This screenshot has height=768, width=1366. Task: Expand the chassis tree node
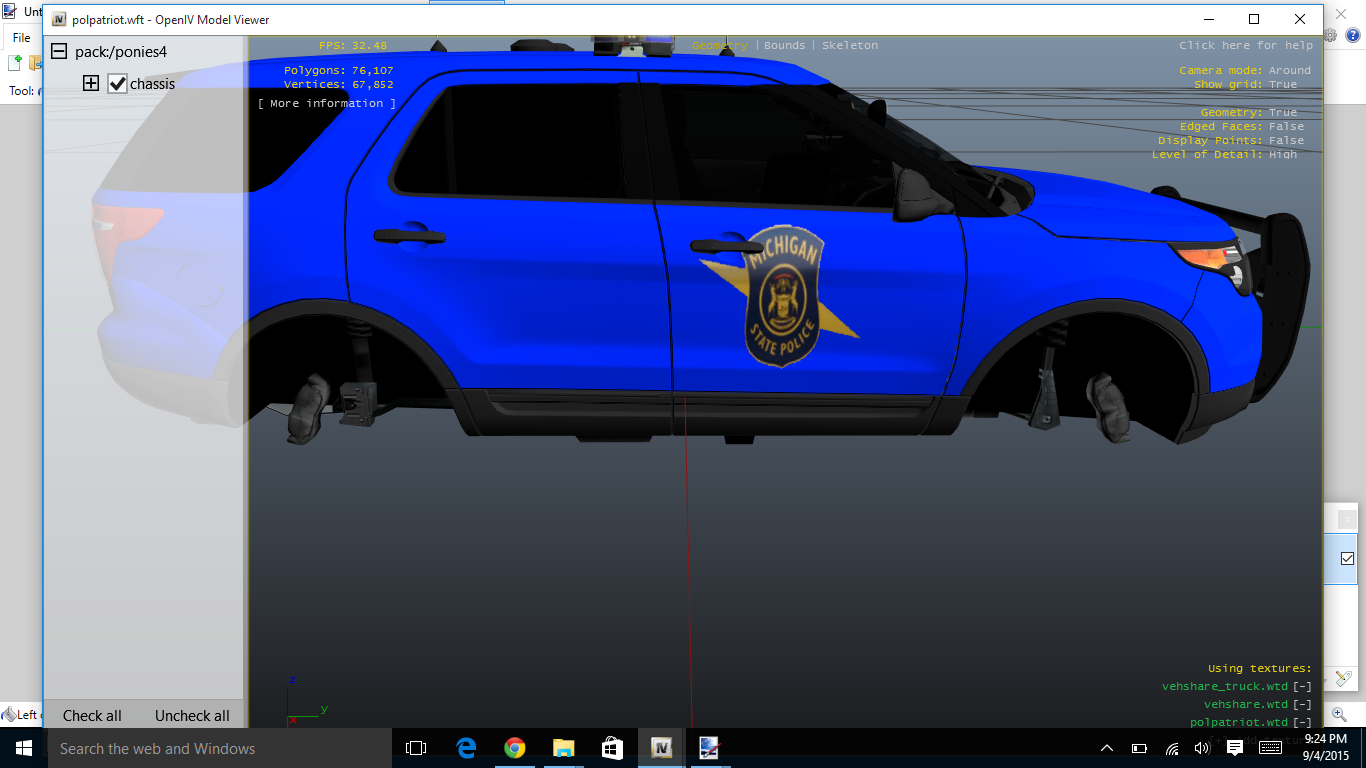(91, 84)
